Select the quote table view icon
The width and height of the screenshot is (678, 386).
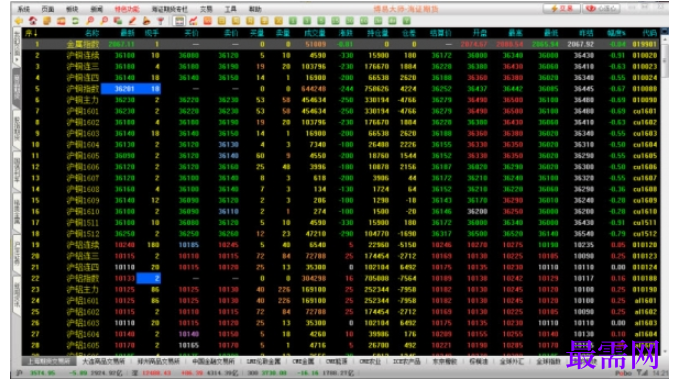tap(179, 21)
